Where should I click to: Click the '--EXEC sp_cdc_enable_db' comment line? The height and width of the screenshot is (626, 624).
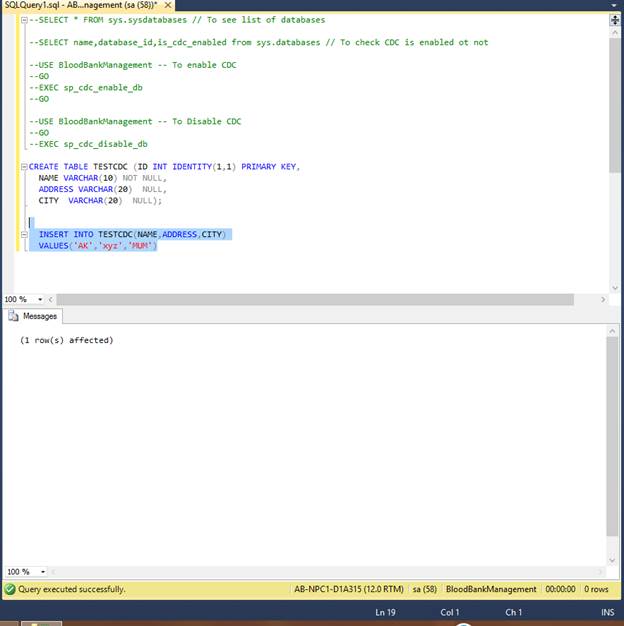(86, 87)
